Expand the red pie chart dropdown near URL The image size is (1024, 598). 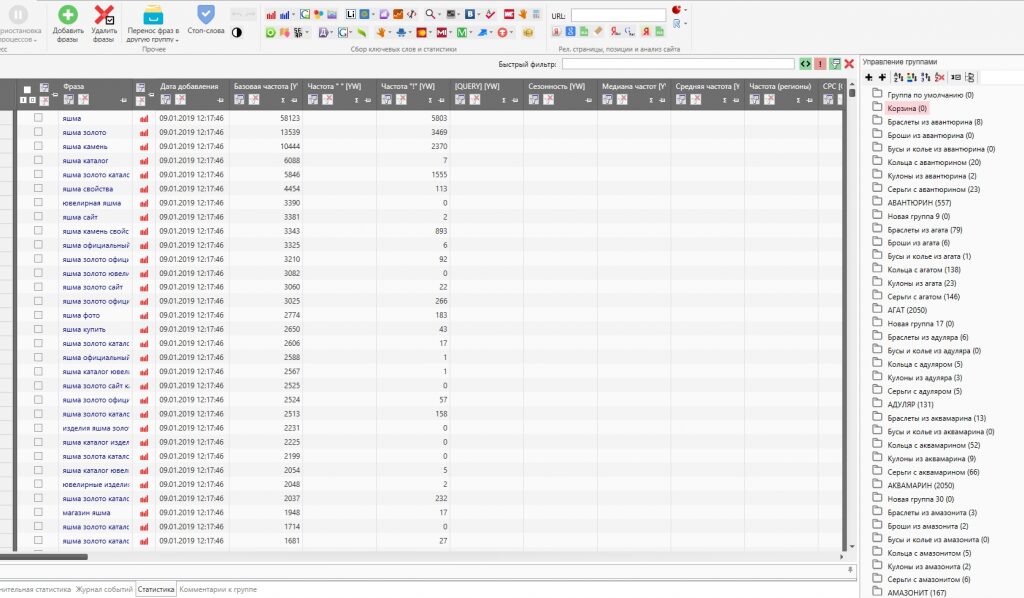(x=686, y=10)
